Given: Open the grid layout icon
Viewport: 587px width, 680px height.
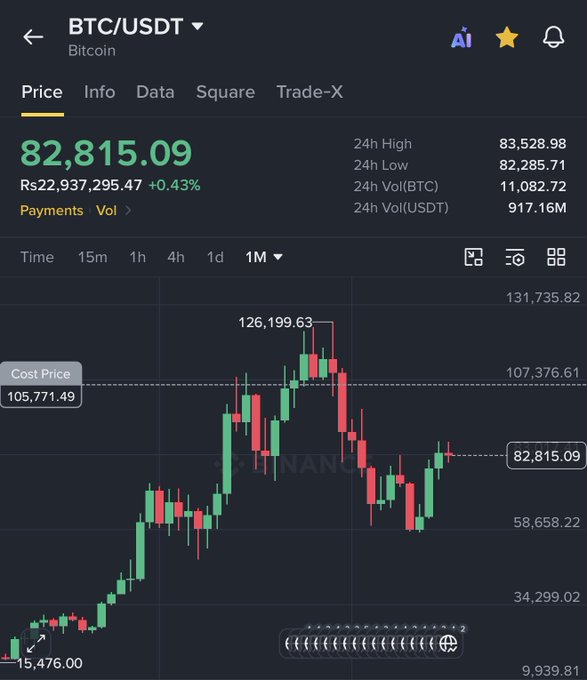Looking at the screenshot, I should tap(556, 257).
